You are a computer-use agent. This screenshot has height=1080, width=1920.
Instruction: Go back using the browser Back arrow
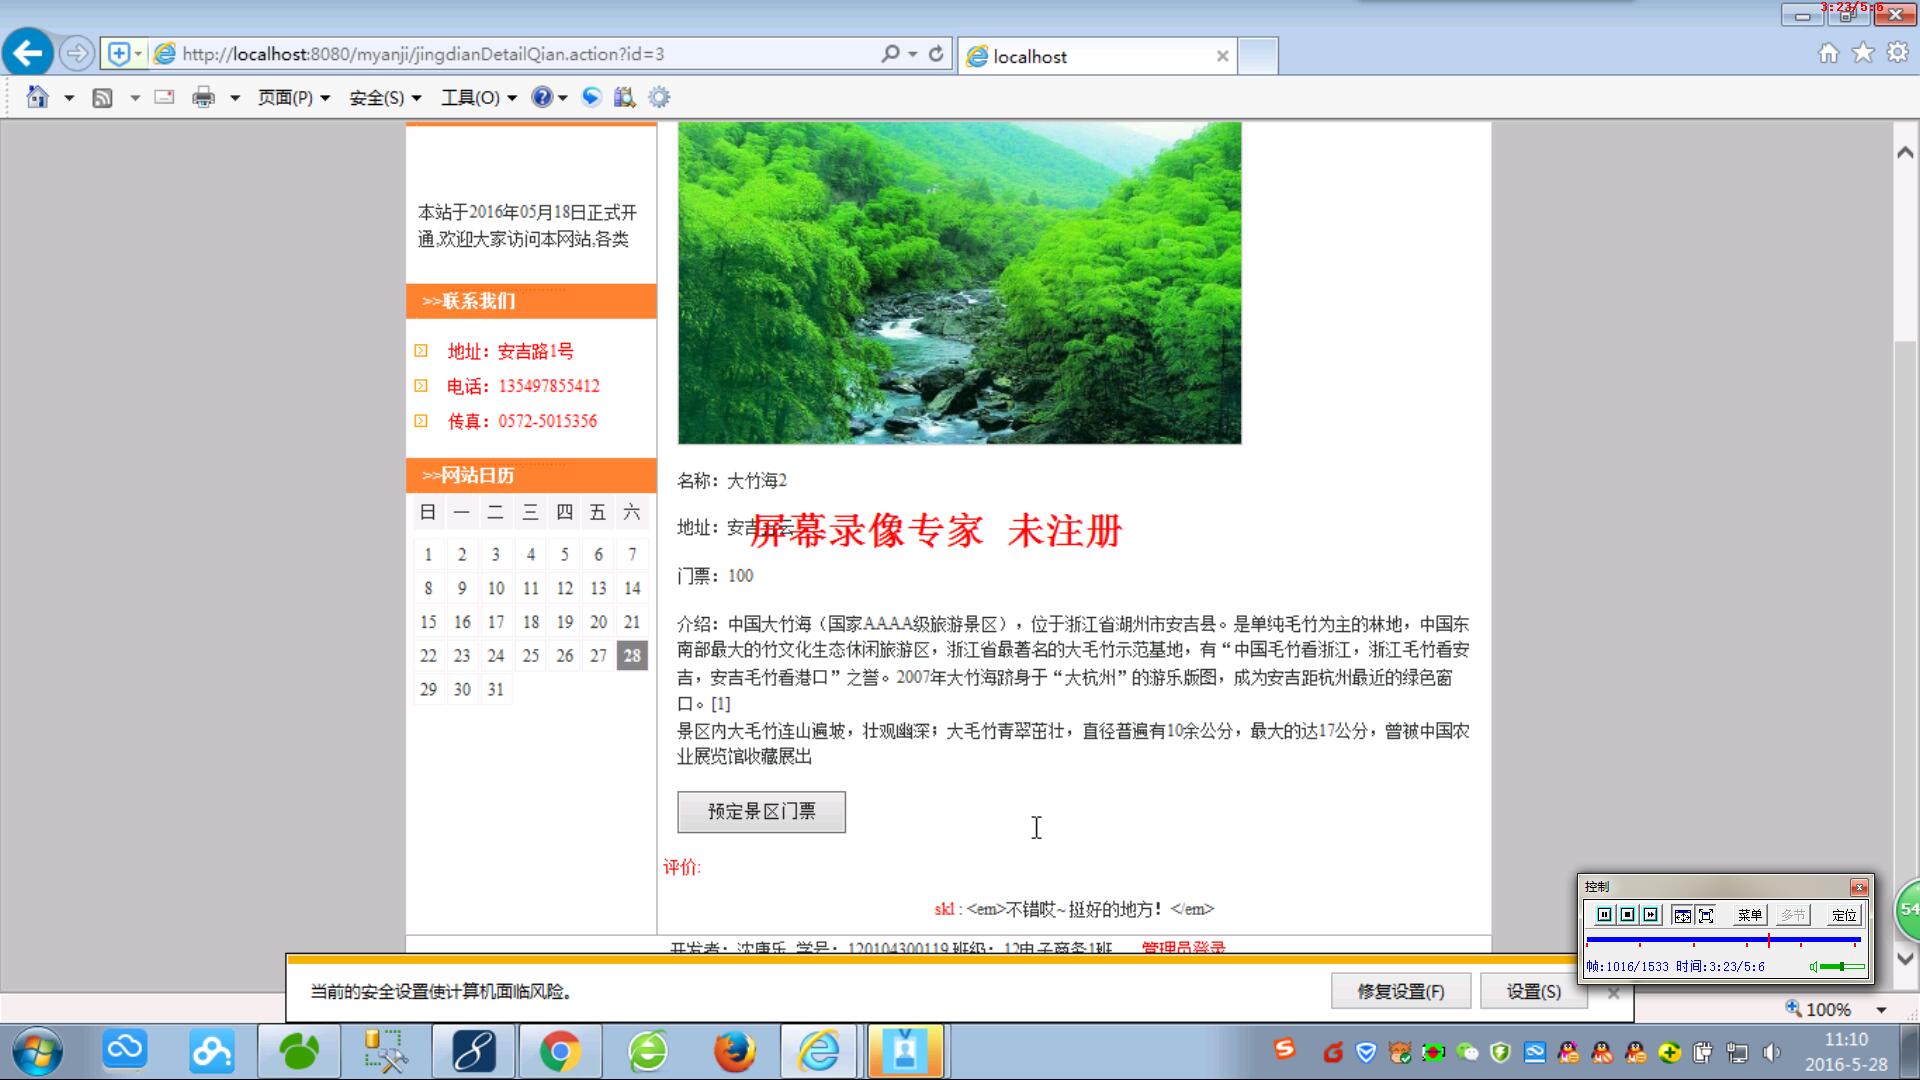pos(28,53)
